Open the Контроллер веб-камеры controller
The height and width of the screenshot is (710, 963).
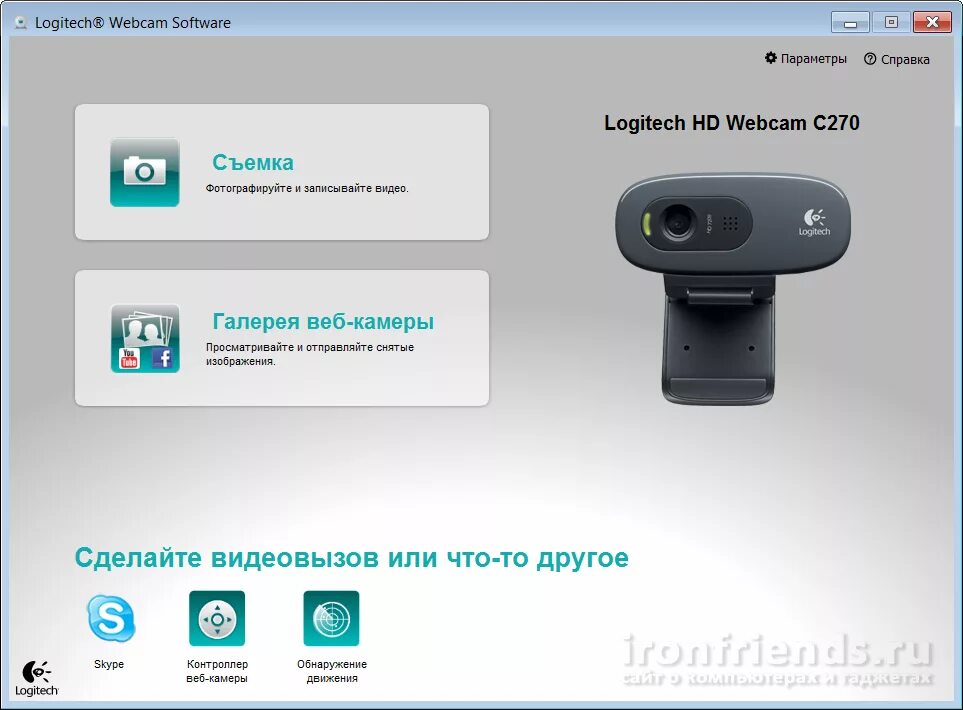pyautogui.click(x=217, y=617)
